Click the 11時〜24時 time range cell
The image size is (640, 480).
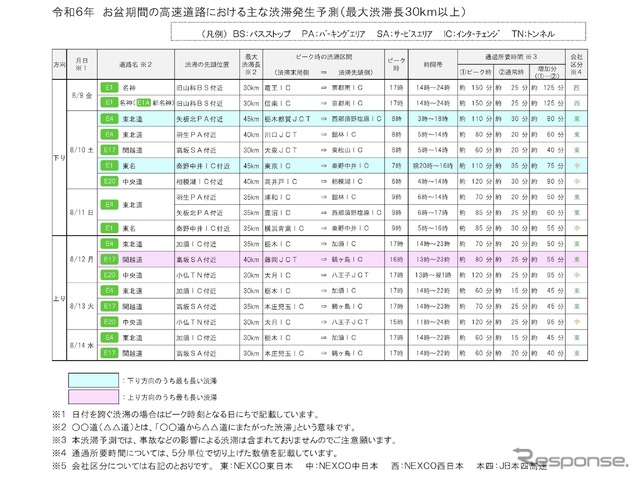click(433, 322)
